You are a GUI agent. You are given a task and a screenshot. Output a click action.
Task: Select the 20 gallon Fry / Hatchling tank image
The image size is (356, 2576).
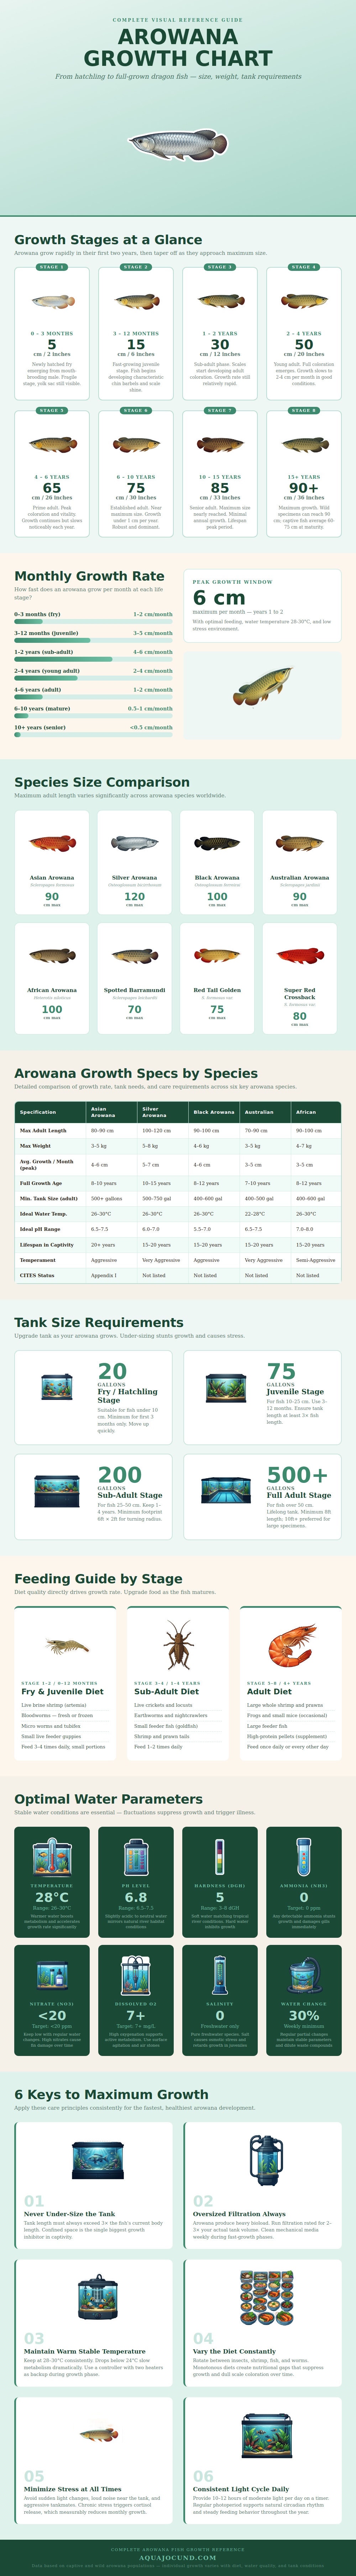[57, 1387]
